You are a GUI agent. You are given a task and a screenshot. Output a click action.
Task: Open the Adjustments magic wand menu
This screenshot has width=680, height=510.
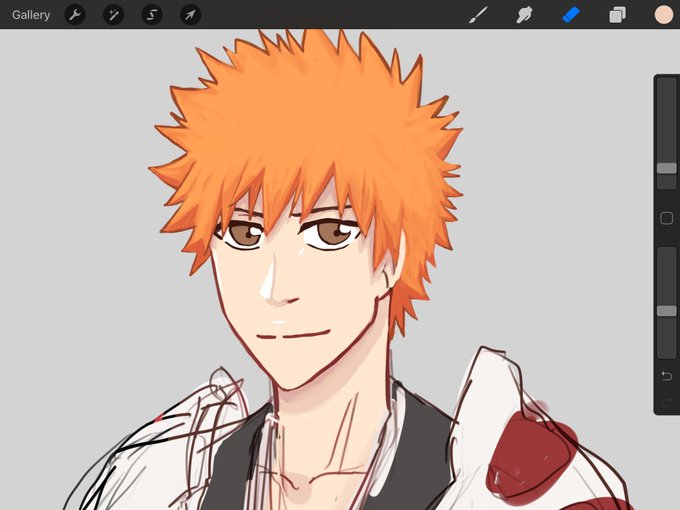(114, 15)
